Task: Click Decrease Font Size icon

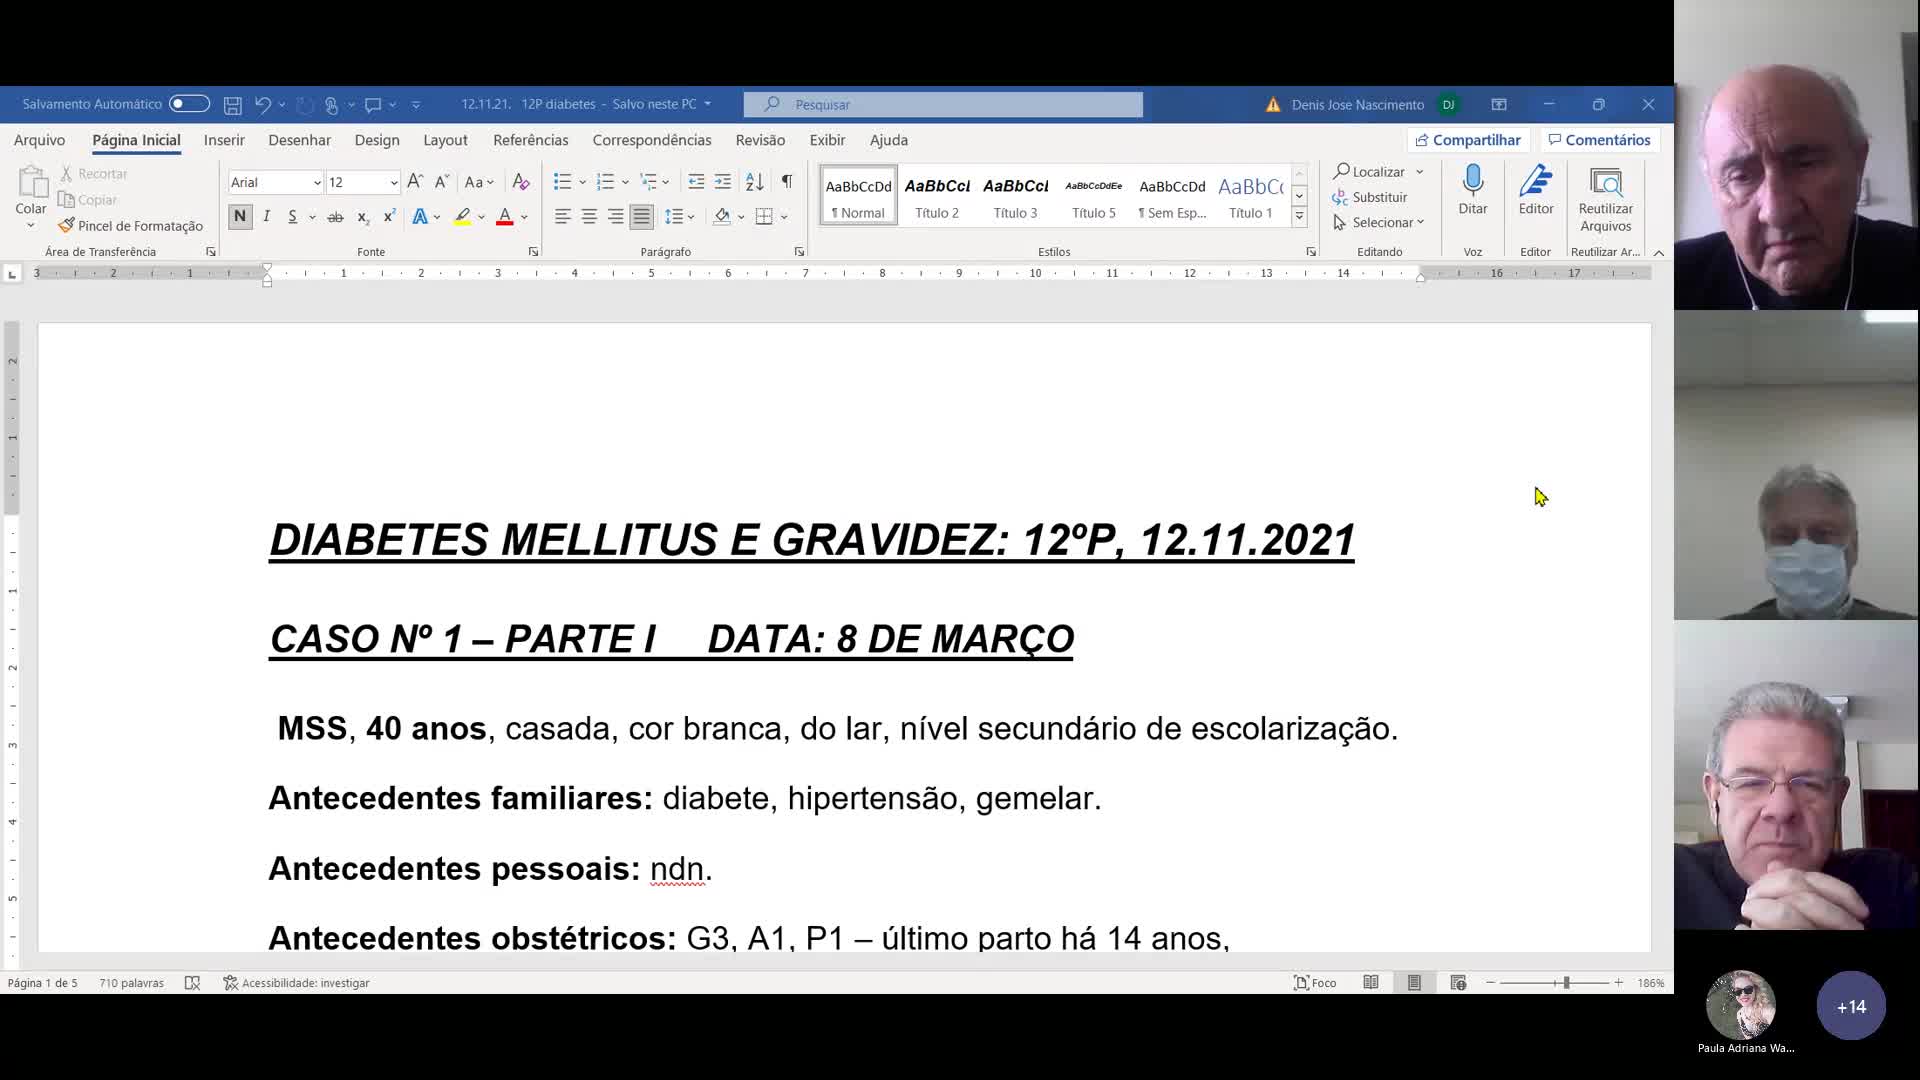Action: click(441, 182)
